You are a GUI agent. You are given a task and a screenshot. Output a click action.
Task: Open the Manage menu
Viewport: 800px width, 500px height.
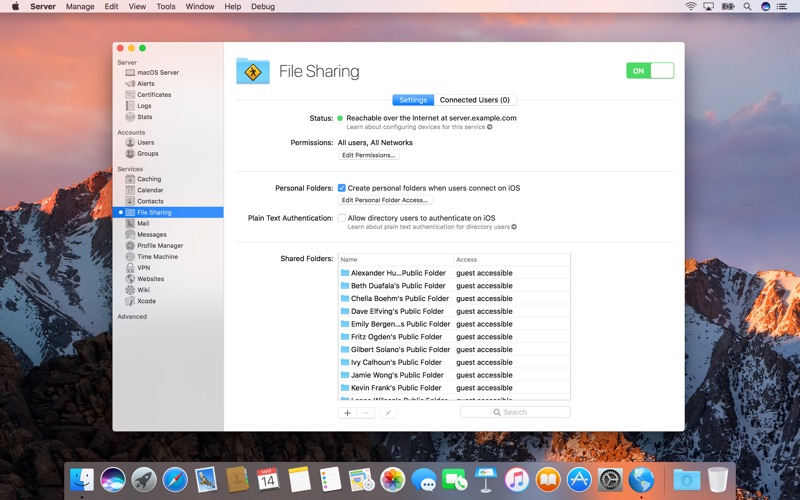80,7
